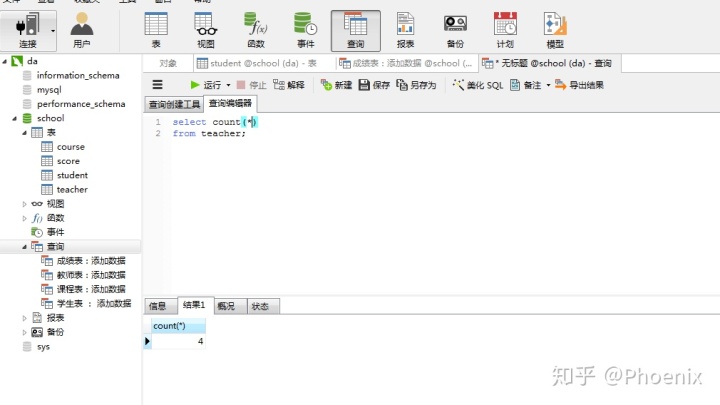Select the 事件 events node in the tree
The height and width of the screenshot is (405, 720).
tap(55, 232)
